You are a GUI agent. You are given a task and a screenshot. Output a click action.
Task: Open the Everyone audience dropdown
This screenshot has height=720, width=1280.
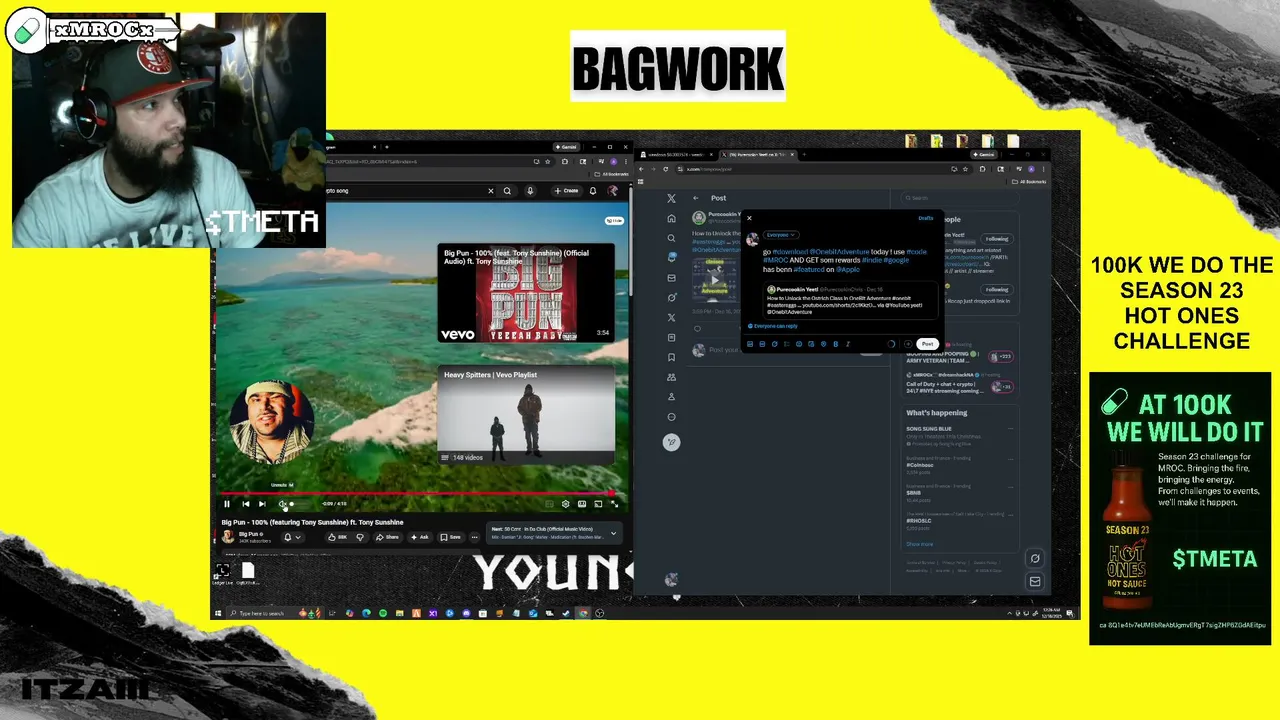[x=781, y=235]
